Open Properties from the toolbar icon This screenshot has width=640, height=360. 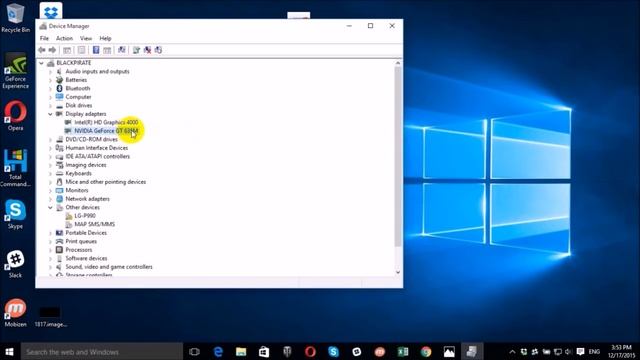82,50
